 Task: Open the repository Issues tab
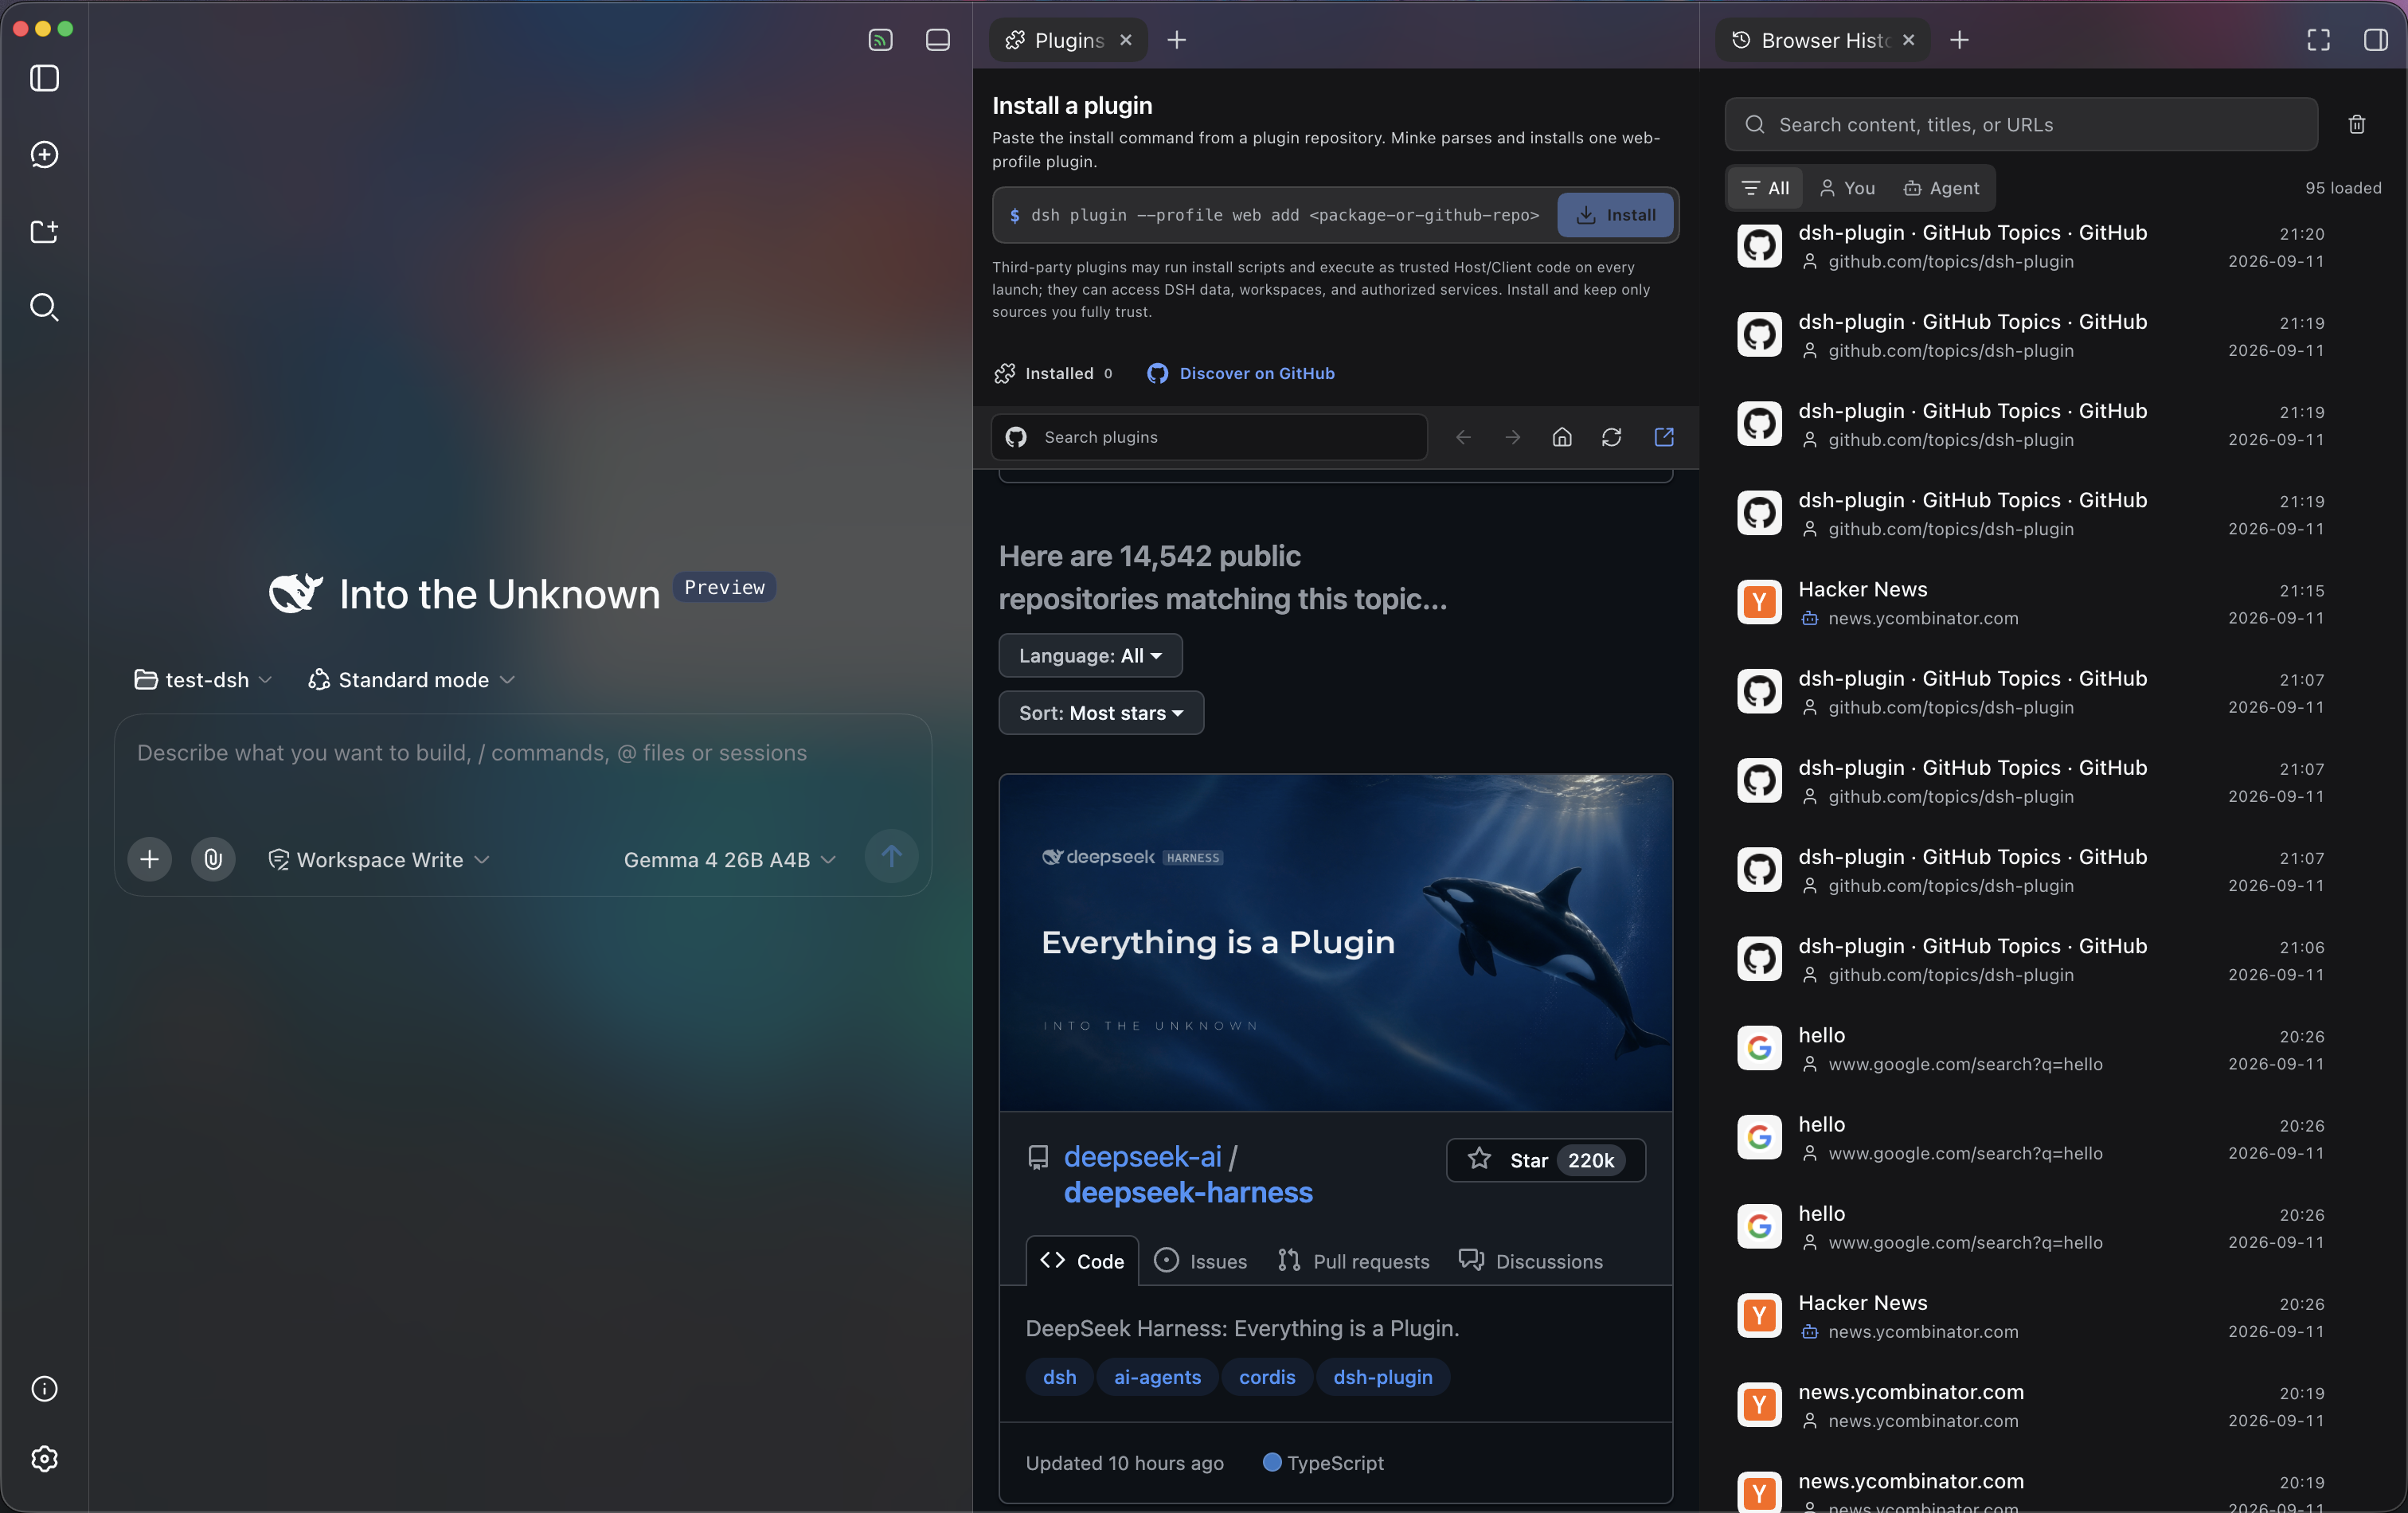coord(1201,1261)
